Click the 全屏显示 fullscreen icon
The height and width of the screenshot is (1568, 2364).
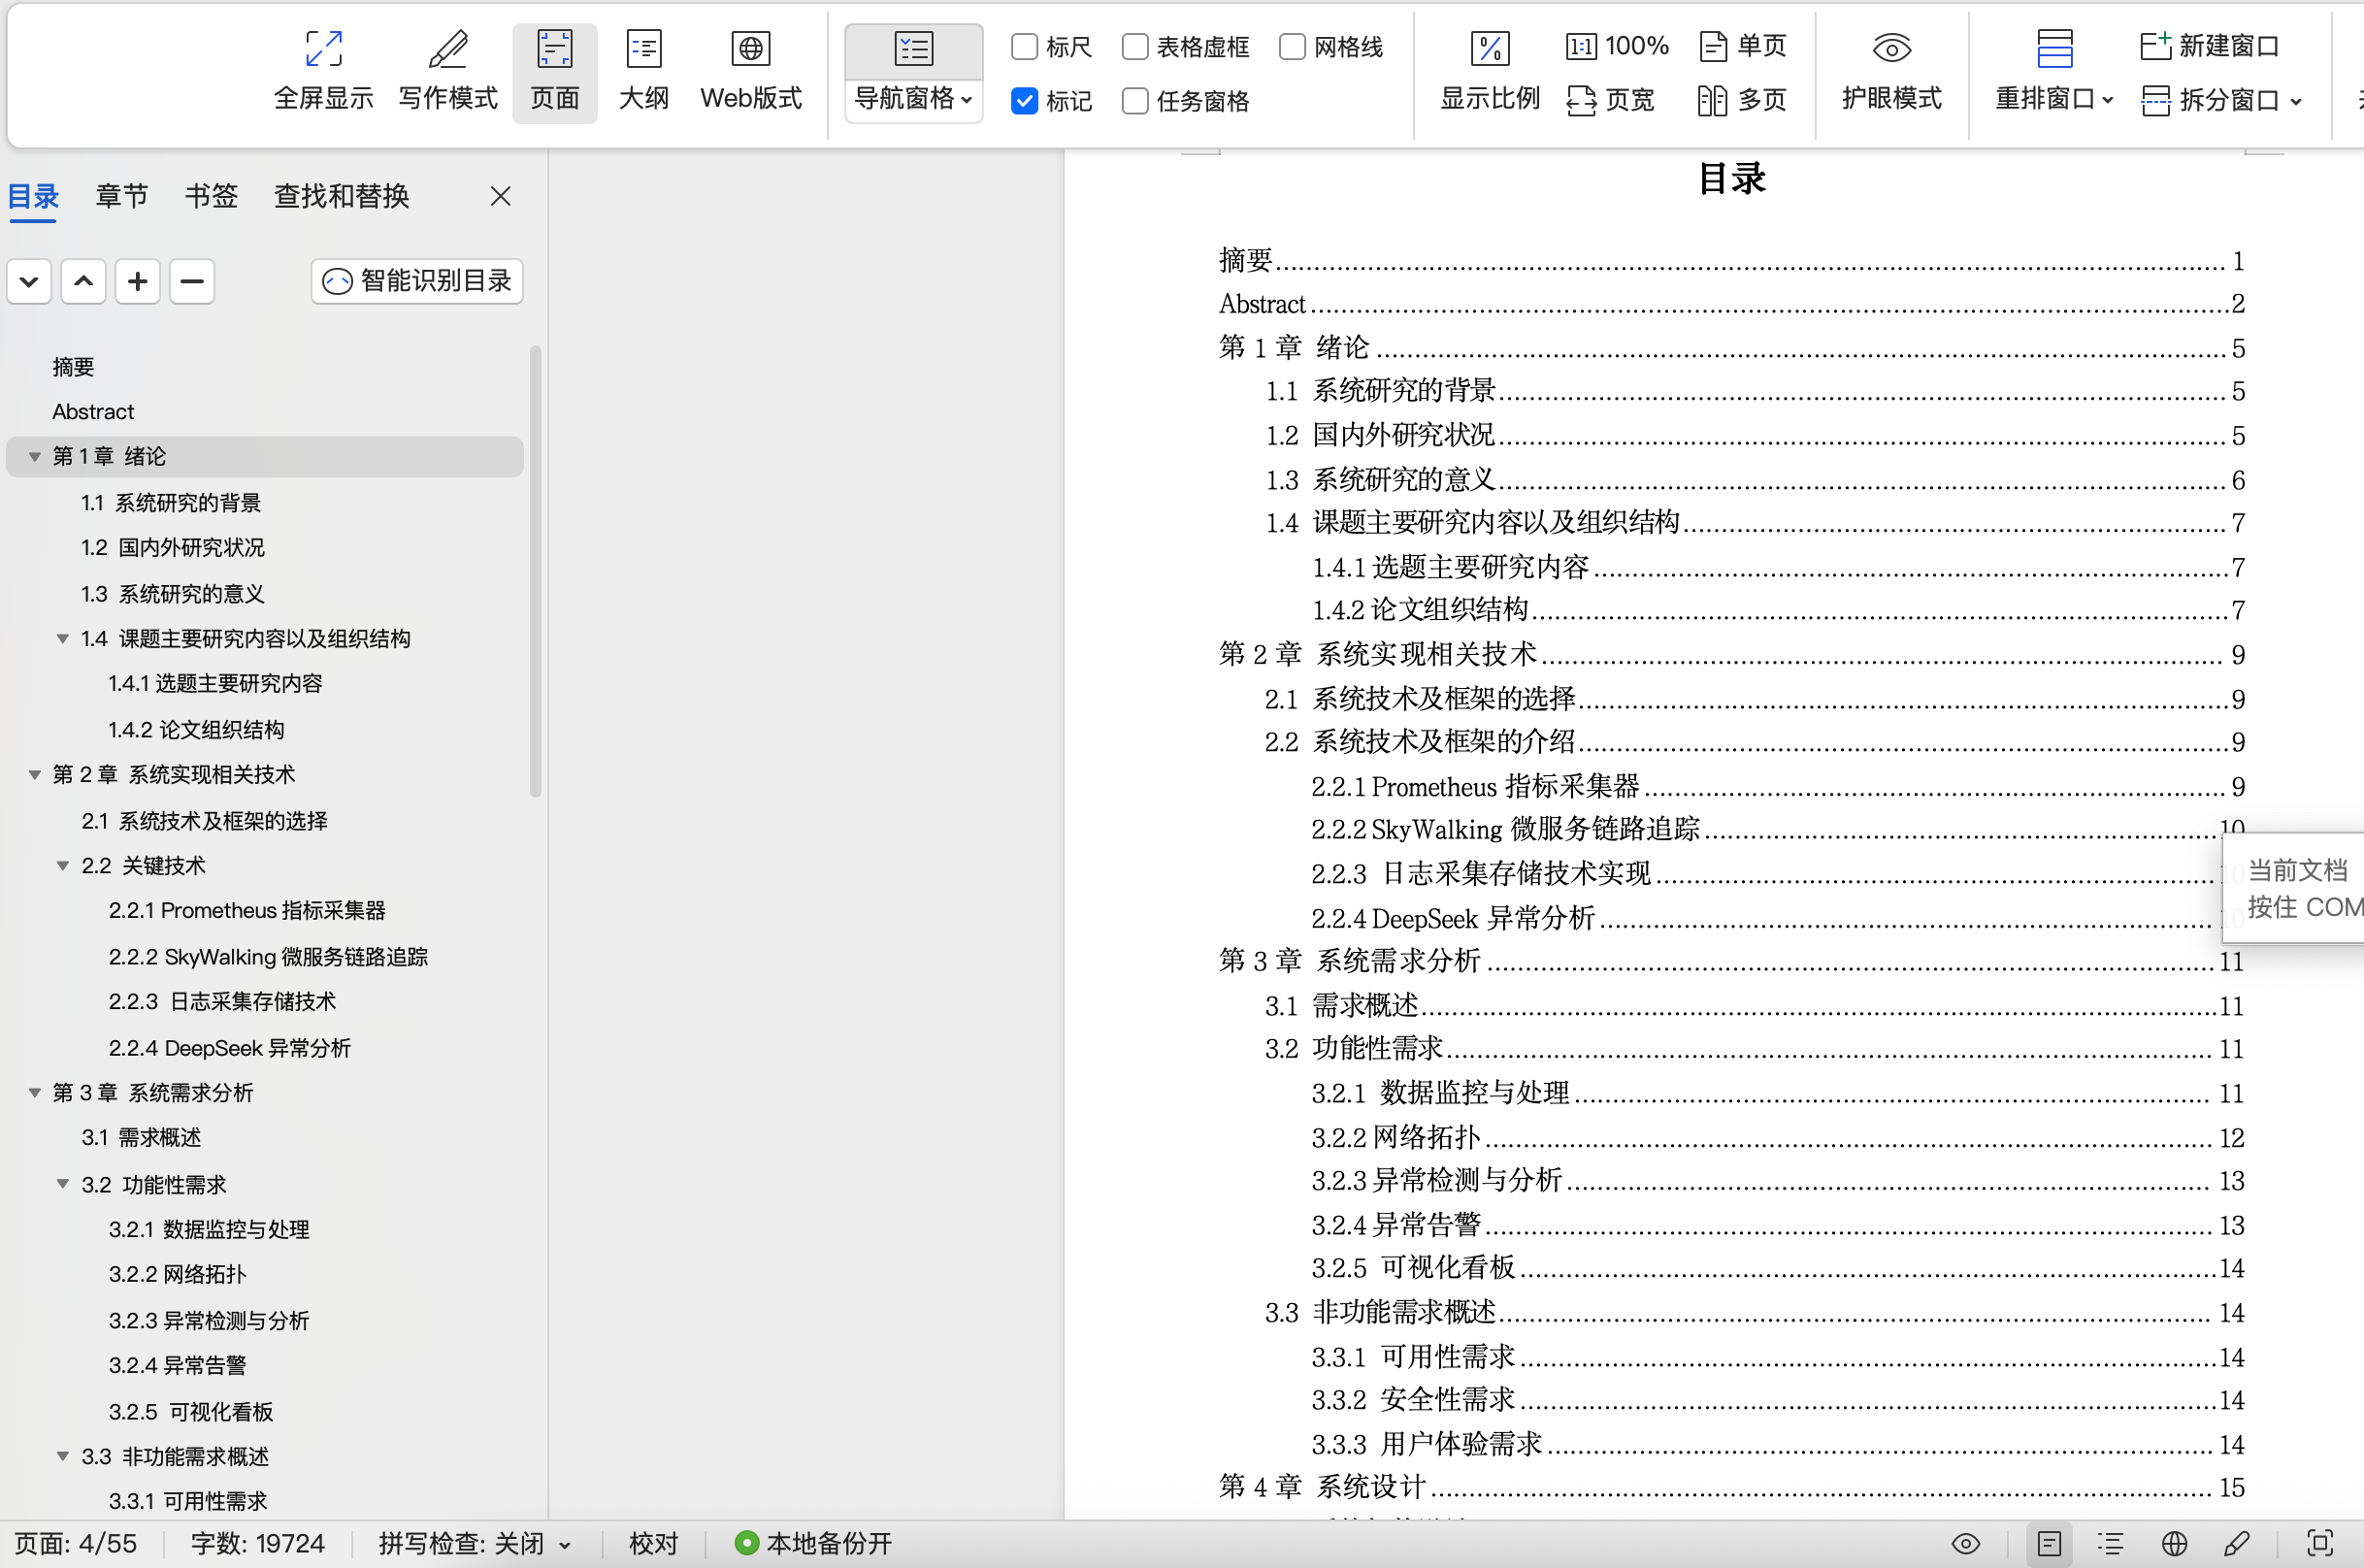pyautogui.click(x=323, y=49)
